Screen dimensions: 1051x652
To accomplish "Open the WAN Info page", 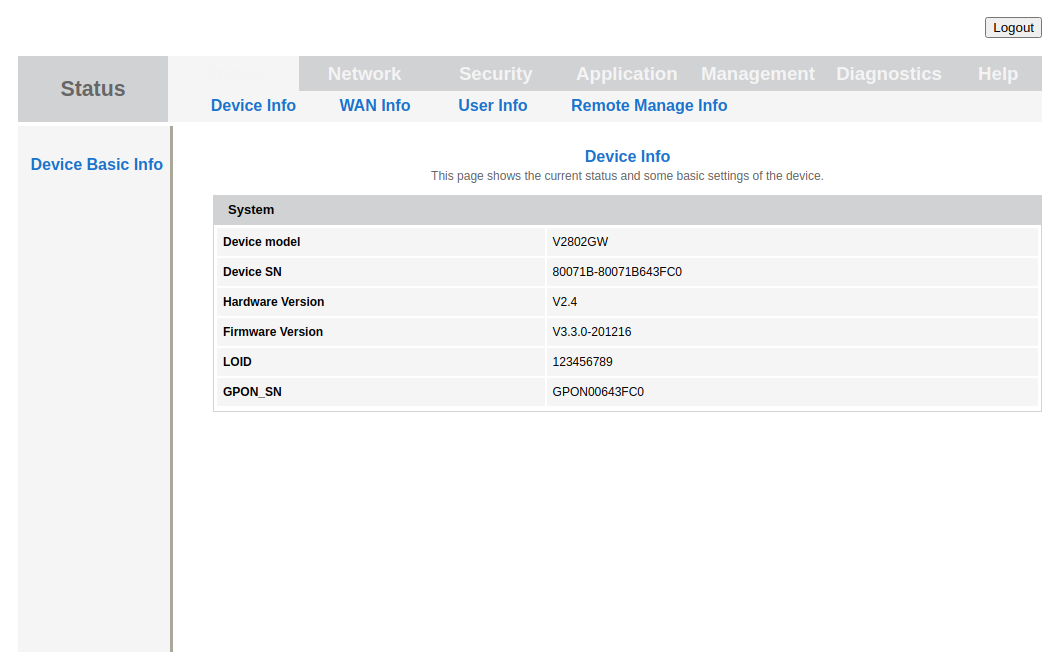I will click(x=374, y=106).
